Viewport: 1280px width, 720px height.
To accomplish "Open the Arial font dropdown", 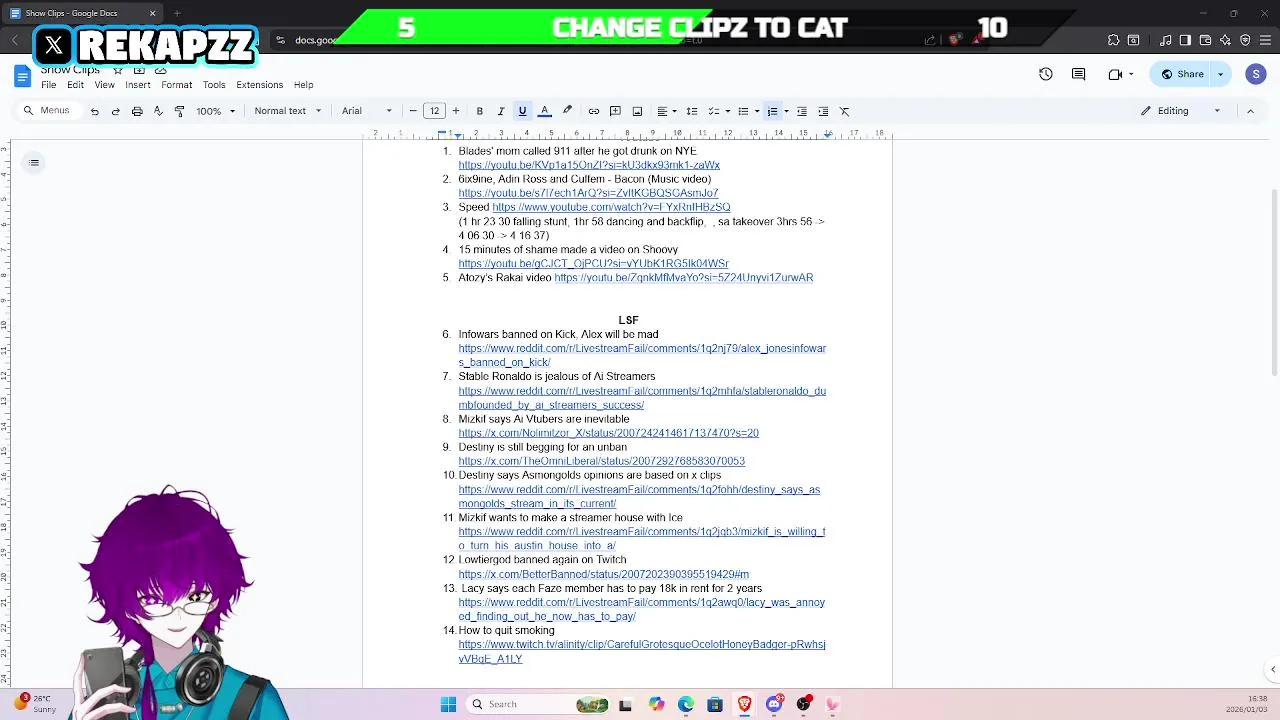I will coord(366,111).
